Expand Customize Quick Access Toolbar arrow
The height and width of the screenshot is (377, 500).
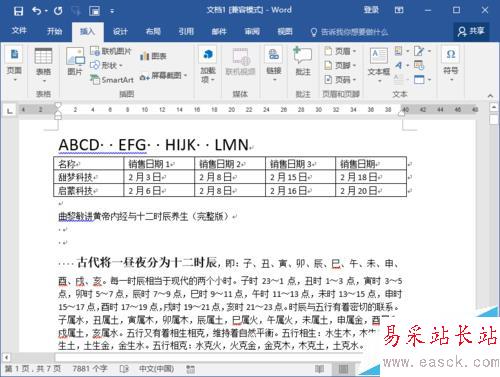(x=112, y=11)
